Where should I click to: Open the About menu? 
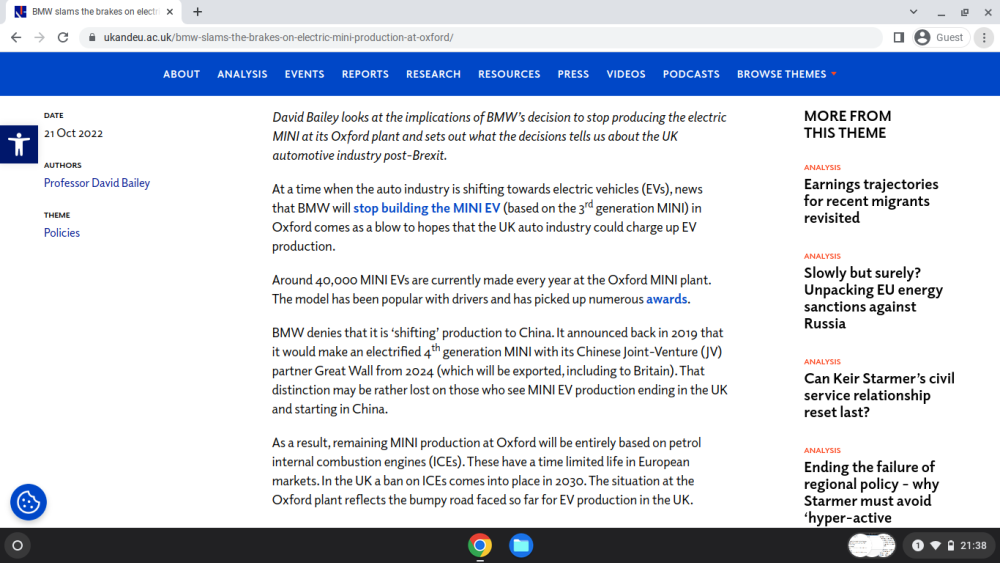[181, 74]
